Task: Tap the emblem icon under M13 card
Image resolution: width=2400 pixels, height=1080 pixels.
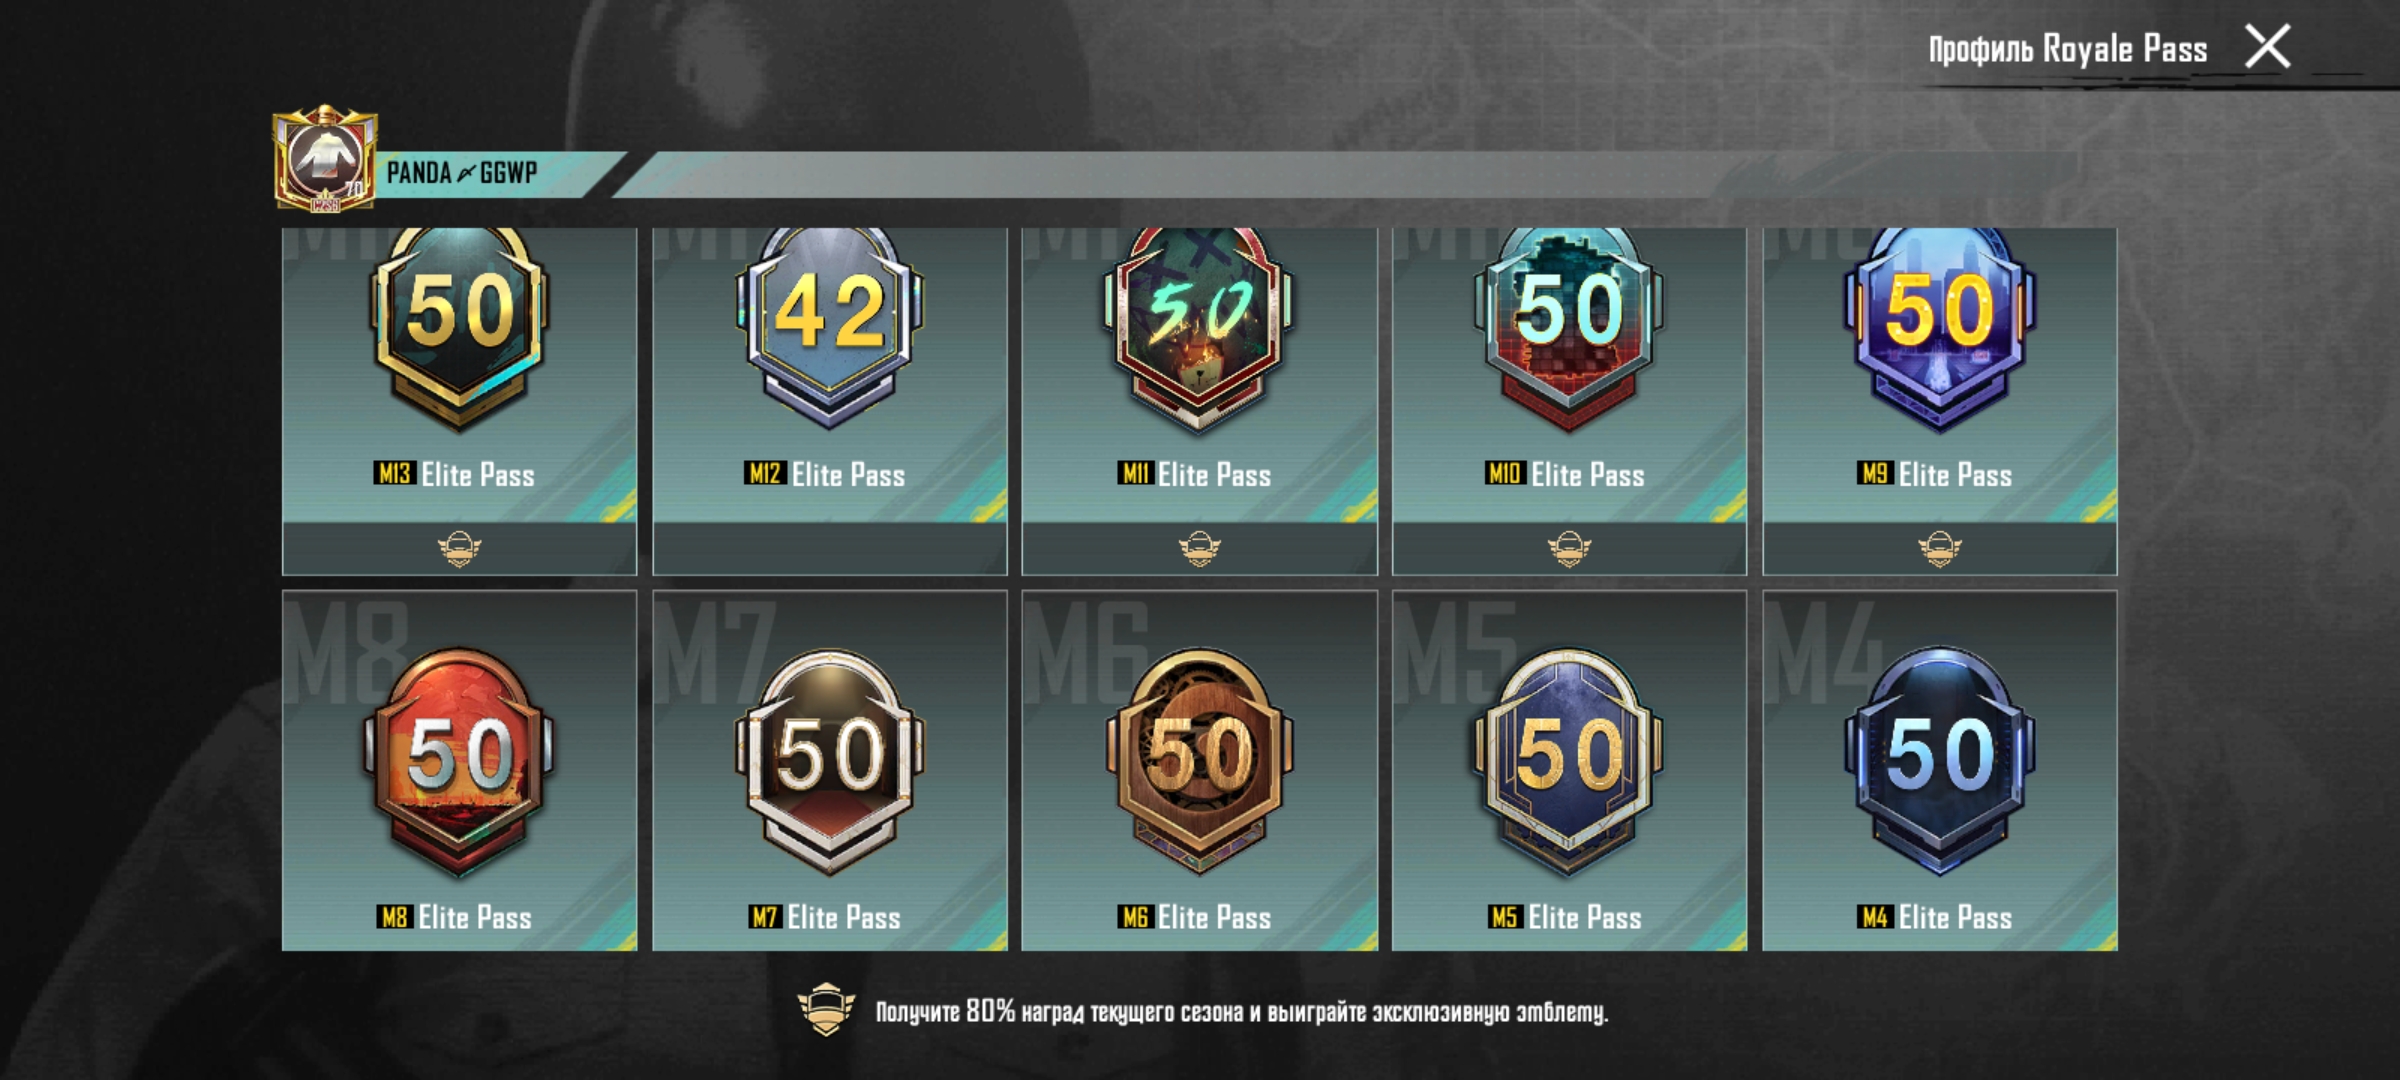Action: 459,548
